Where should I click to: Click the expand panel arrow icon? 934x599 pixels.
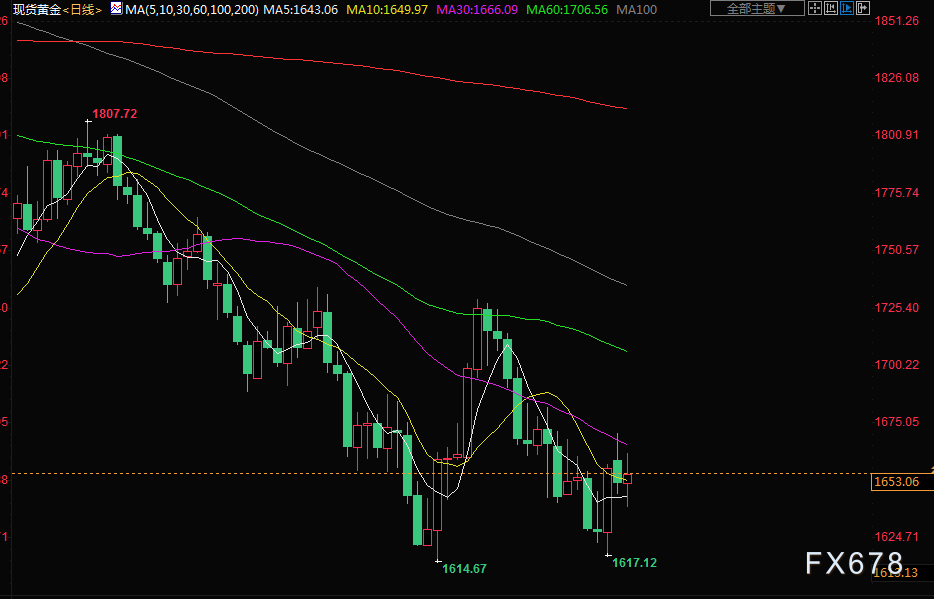[863, 8]
